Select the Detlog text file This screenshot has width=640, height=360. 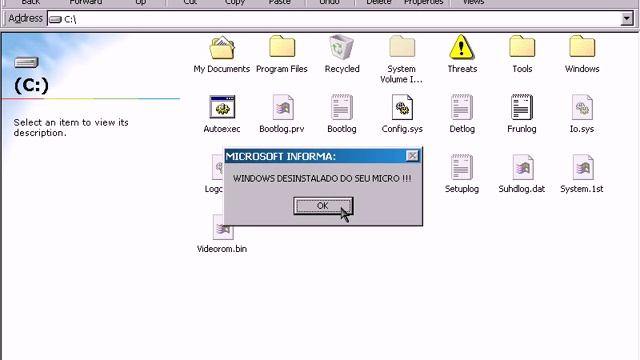pyautogui.click(x=462, y=107)
